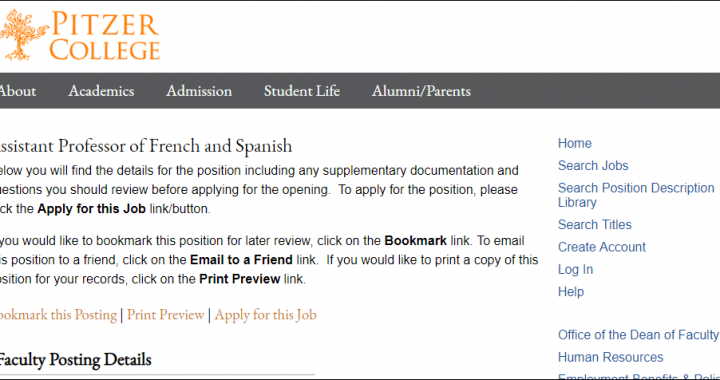This screenshot has width=720, height=380.
Task: Open the Help link in sidebar
Action: 571,291
